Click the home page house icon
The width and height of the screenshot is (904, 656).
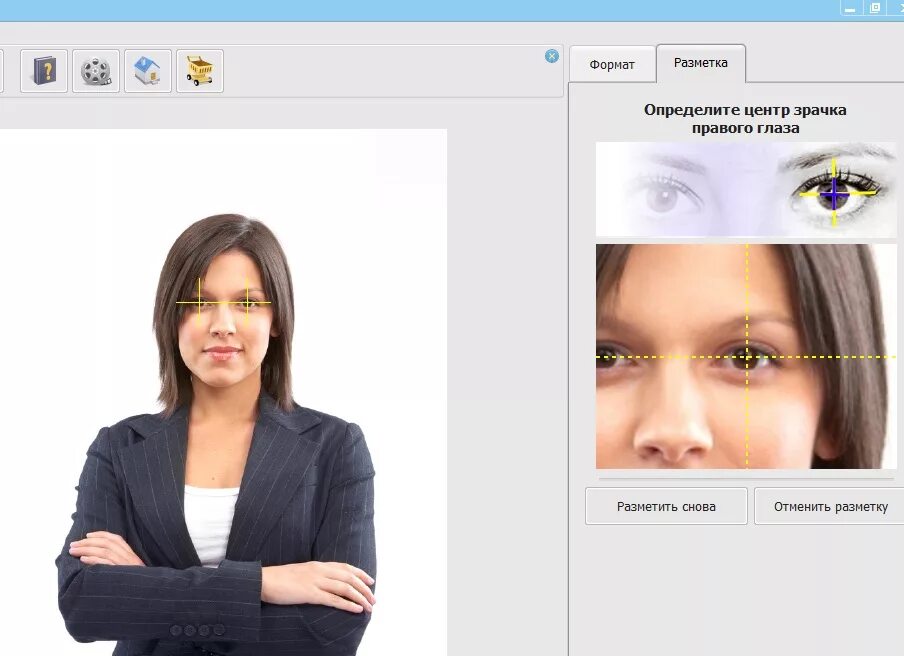tap(148, 71)
